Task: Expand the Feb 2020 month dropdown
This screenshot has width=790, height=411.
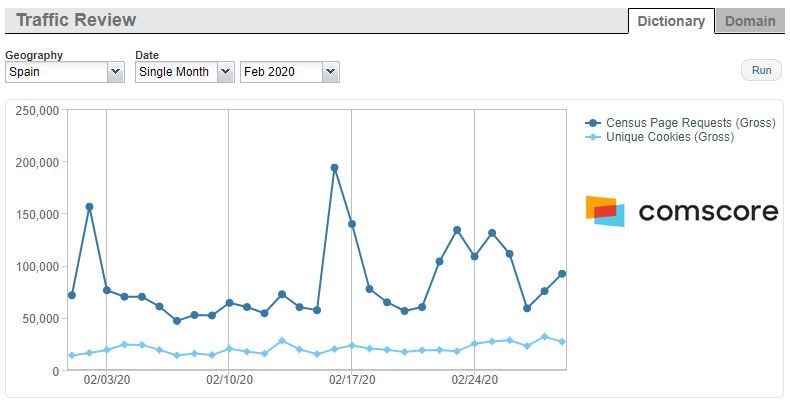Action: coord(289,72)
